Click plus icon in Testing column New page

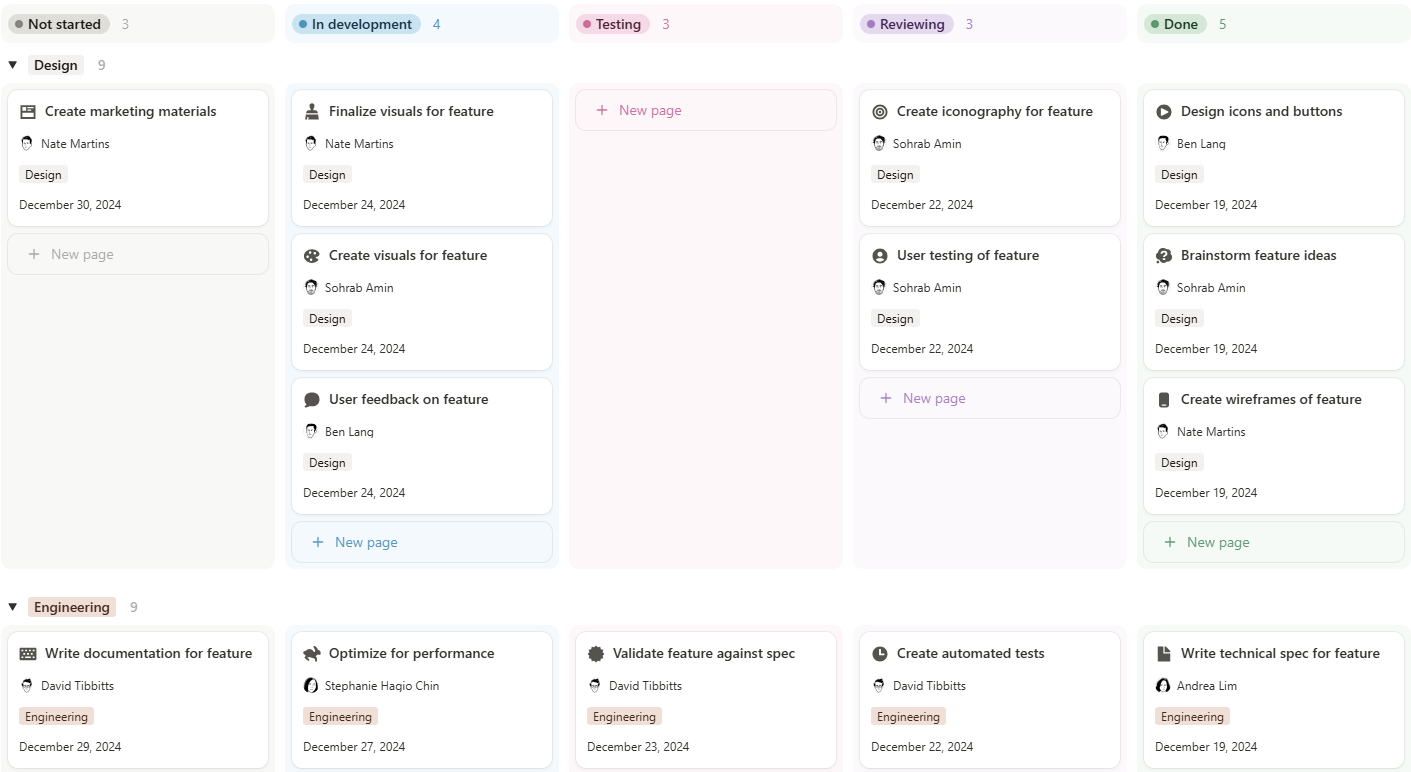(x=602, y=110)
